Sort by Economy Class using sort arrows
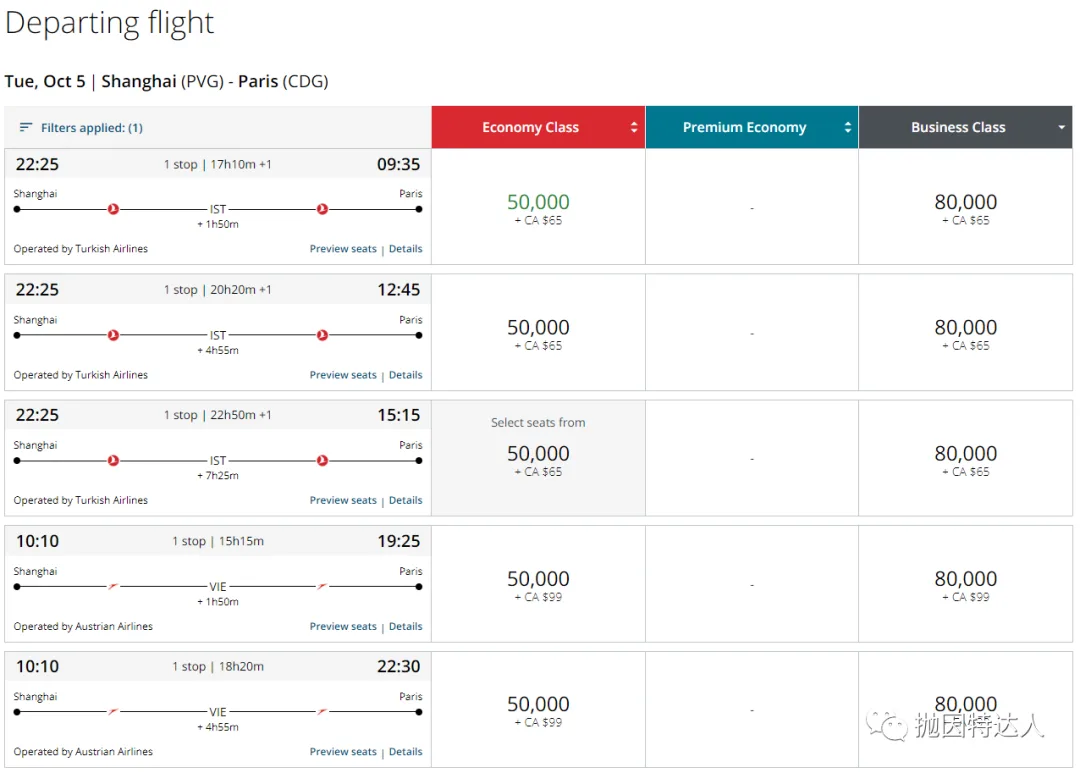Screen dimensions: 1080x773 633,128
